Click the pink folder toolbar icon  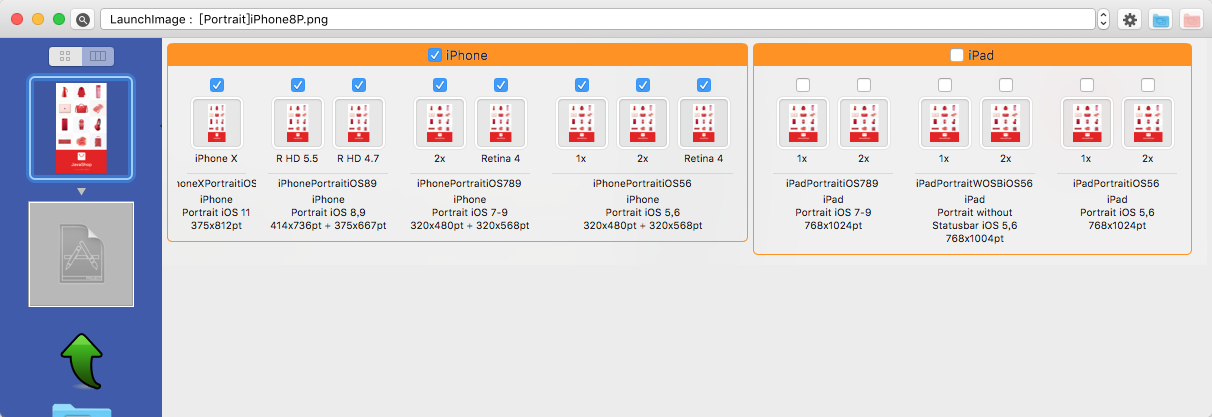(1191, 19)
